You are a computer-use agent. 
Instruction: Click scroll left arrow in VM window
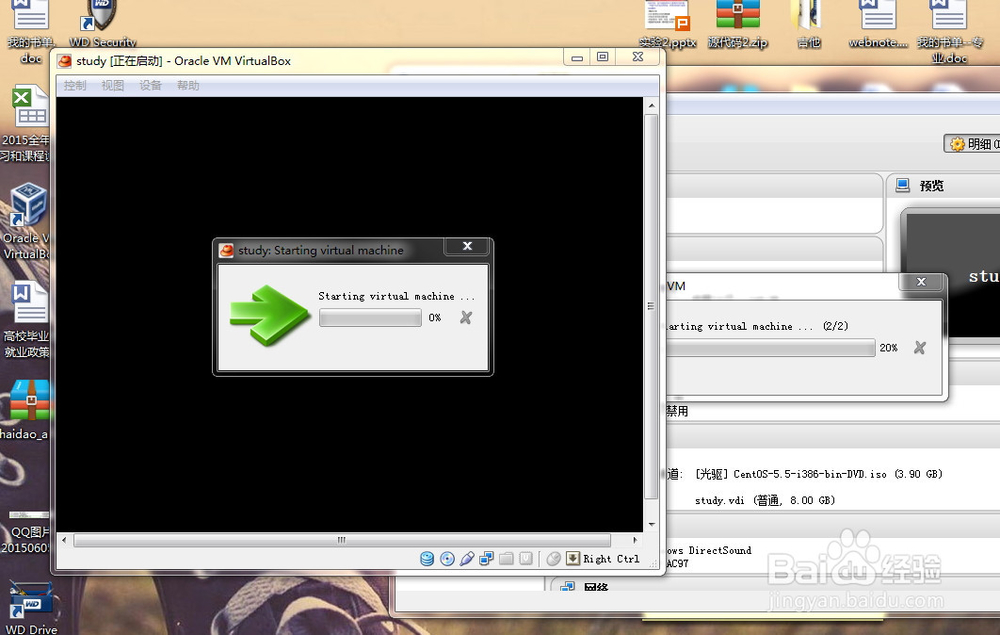pos(64,540)
